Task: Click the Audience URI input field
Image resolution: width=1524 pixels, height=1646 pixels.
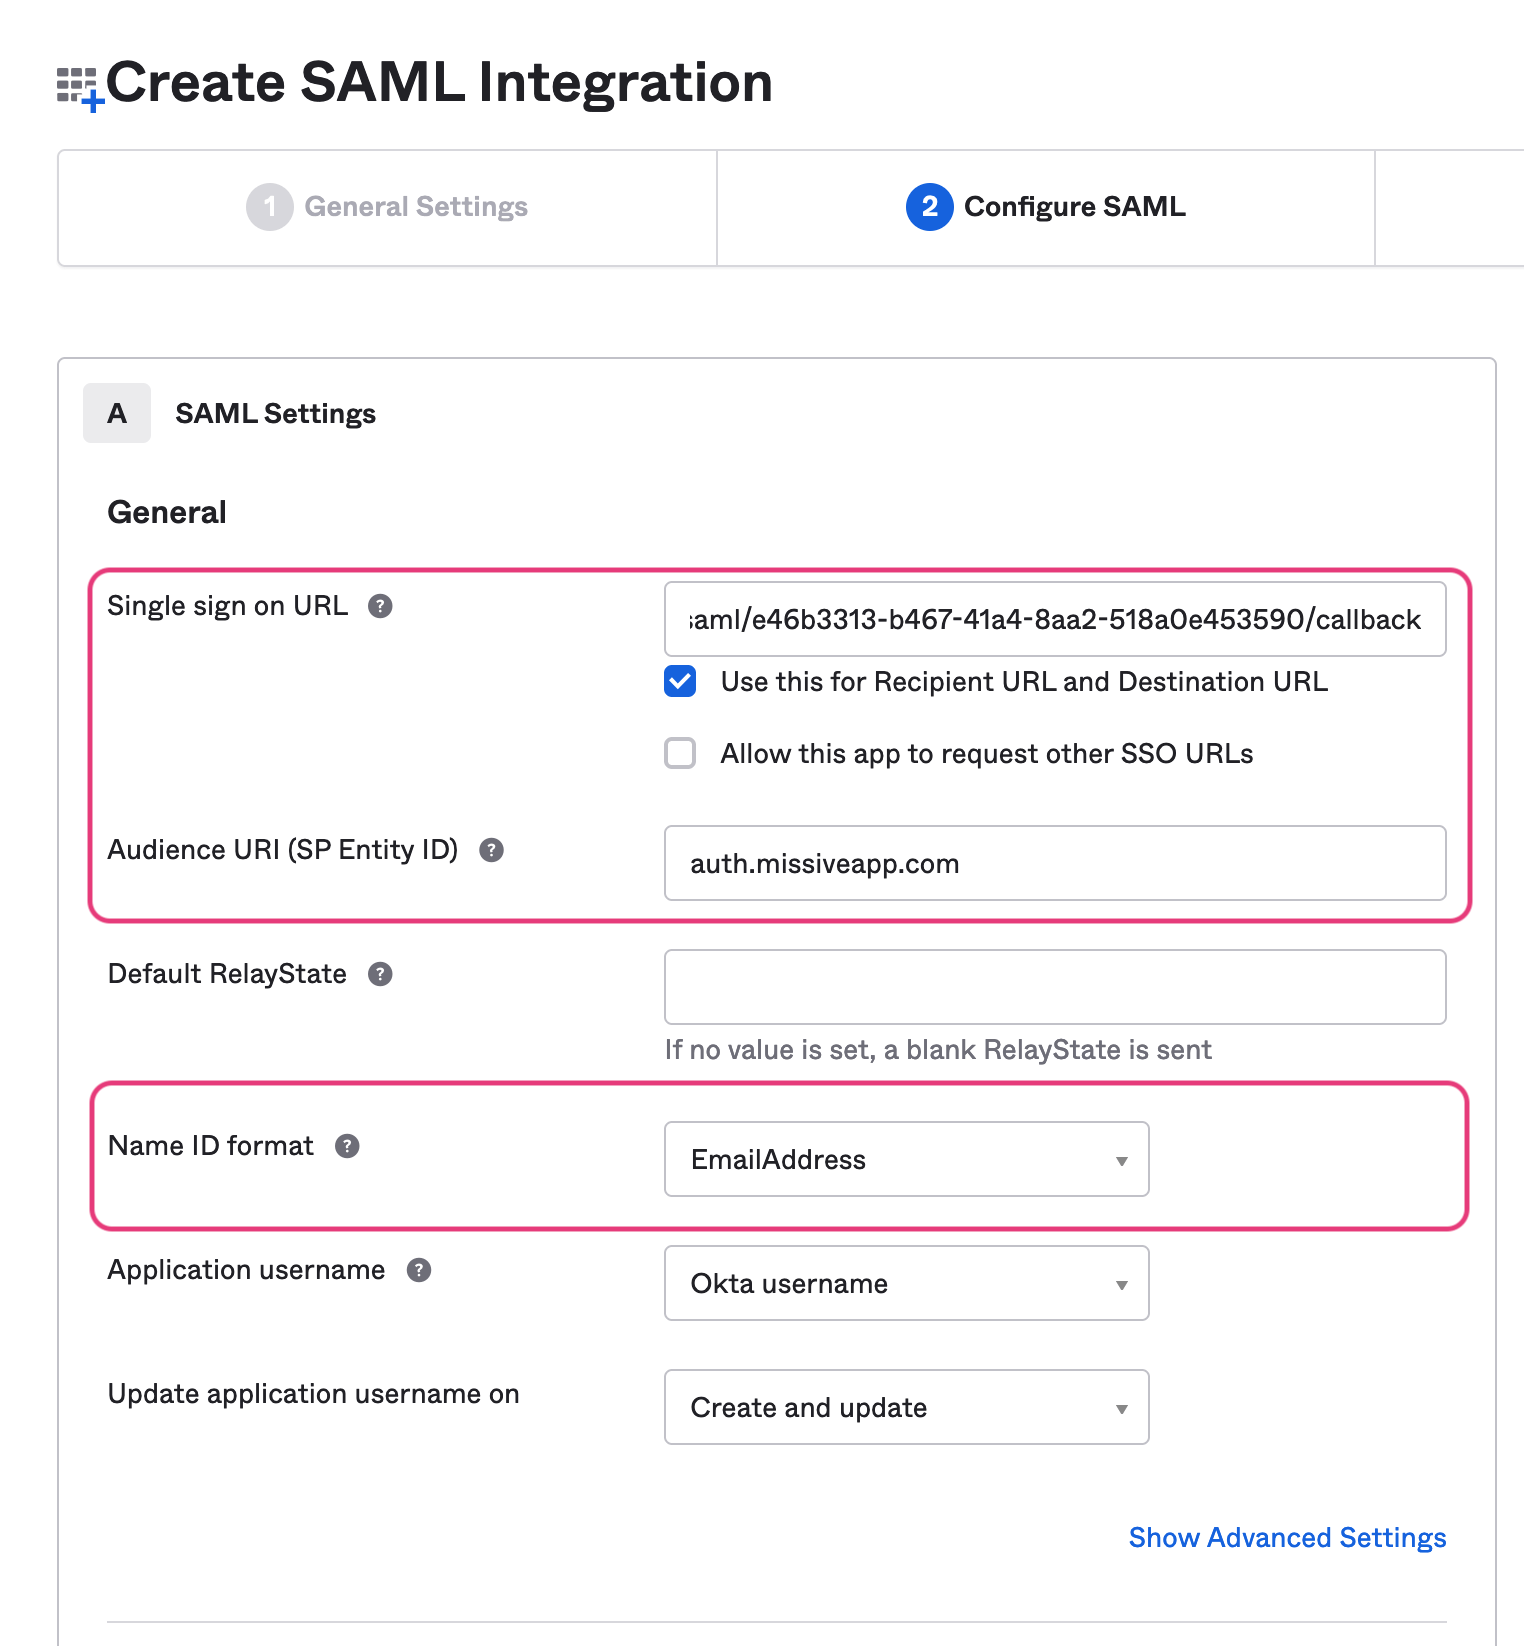Action: pos(1054,863)
